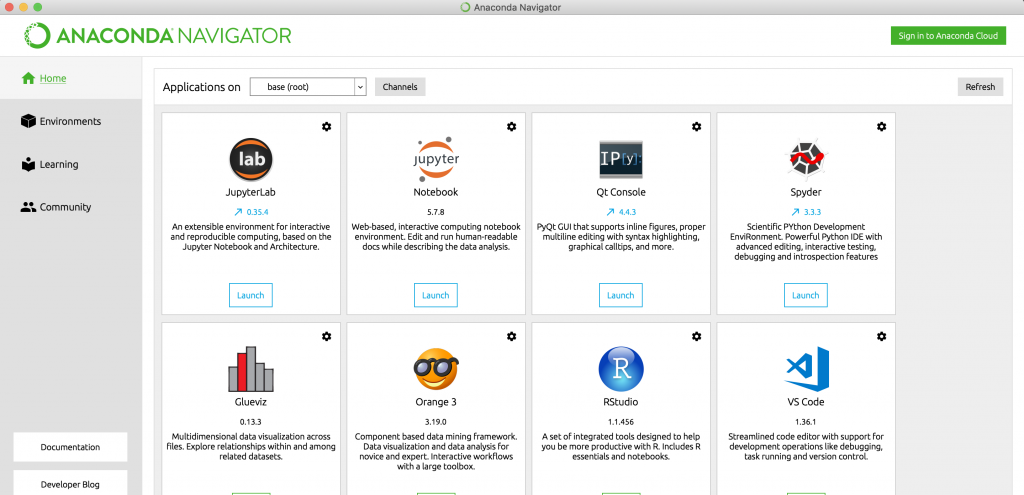Screen dimensions: 1024x495
Task: Launch JupyterLab
Action: pos(251,295)
